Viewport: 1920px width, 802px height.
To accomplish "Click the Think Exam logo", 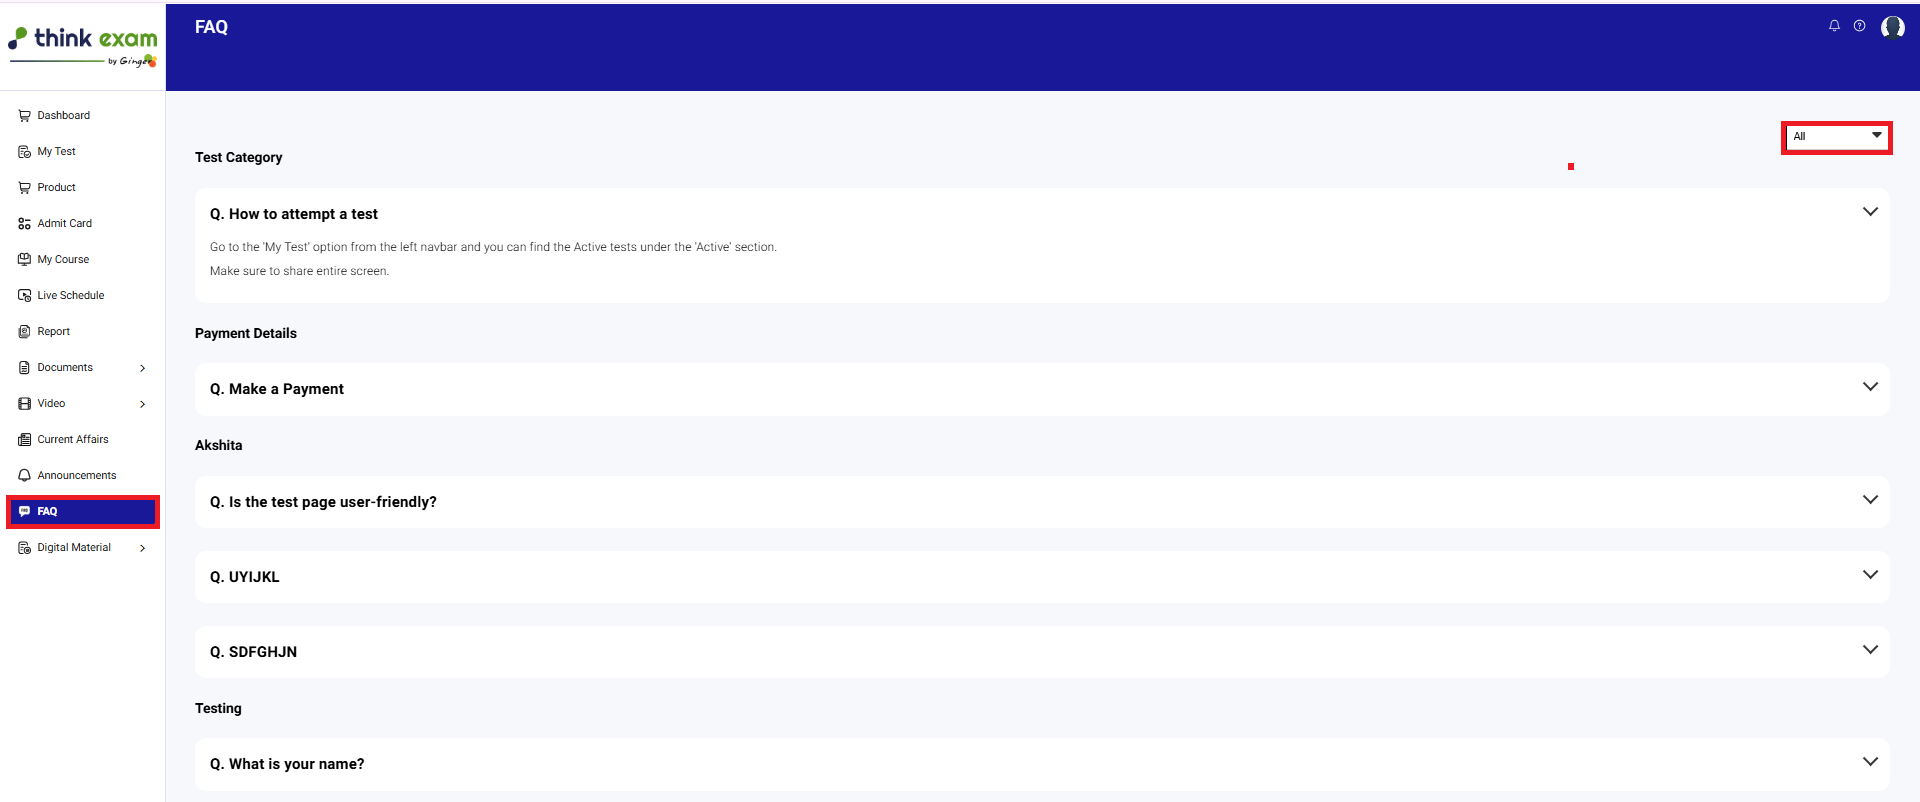I will (83, 45).
